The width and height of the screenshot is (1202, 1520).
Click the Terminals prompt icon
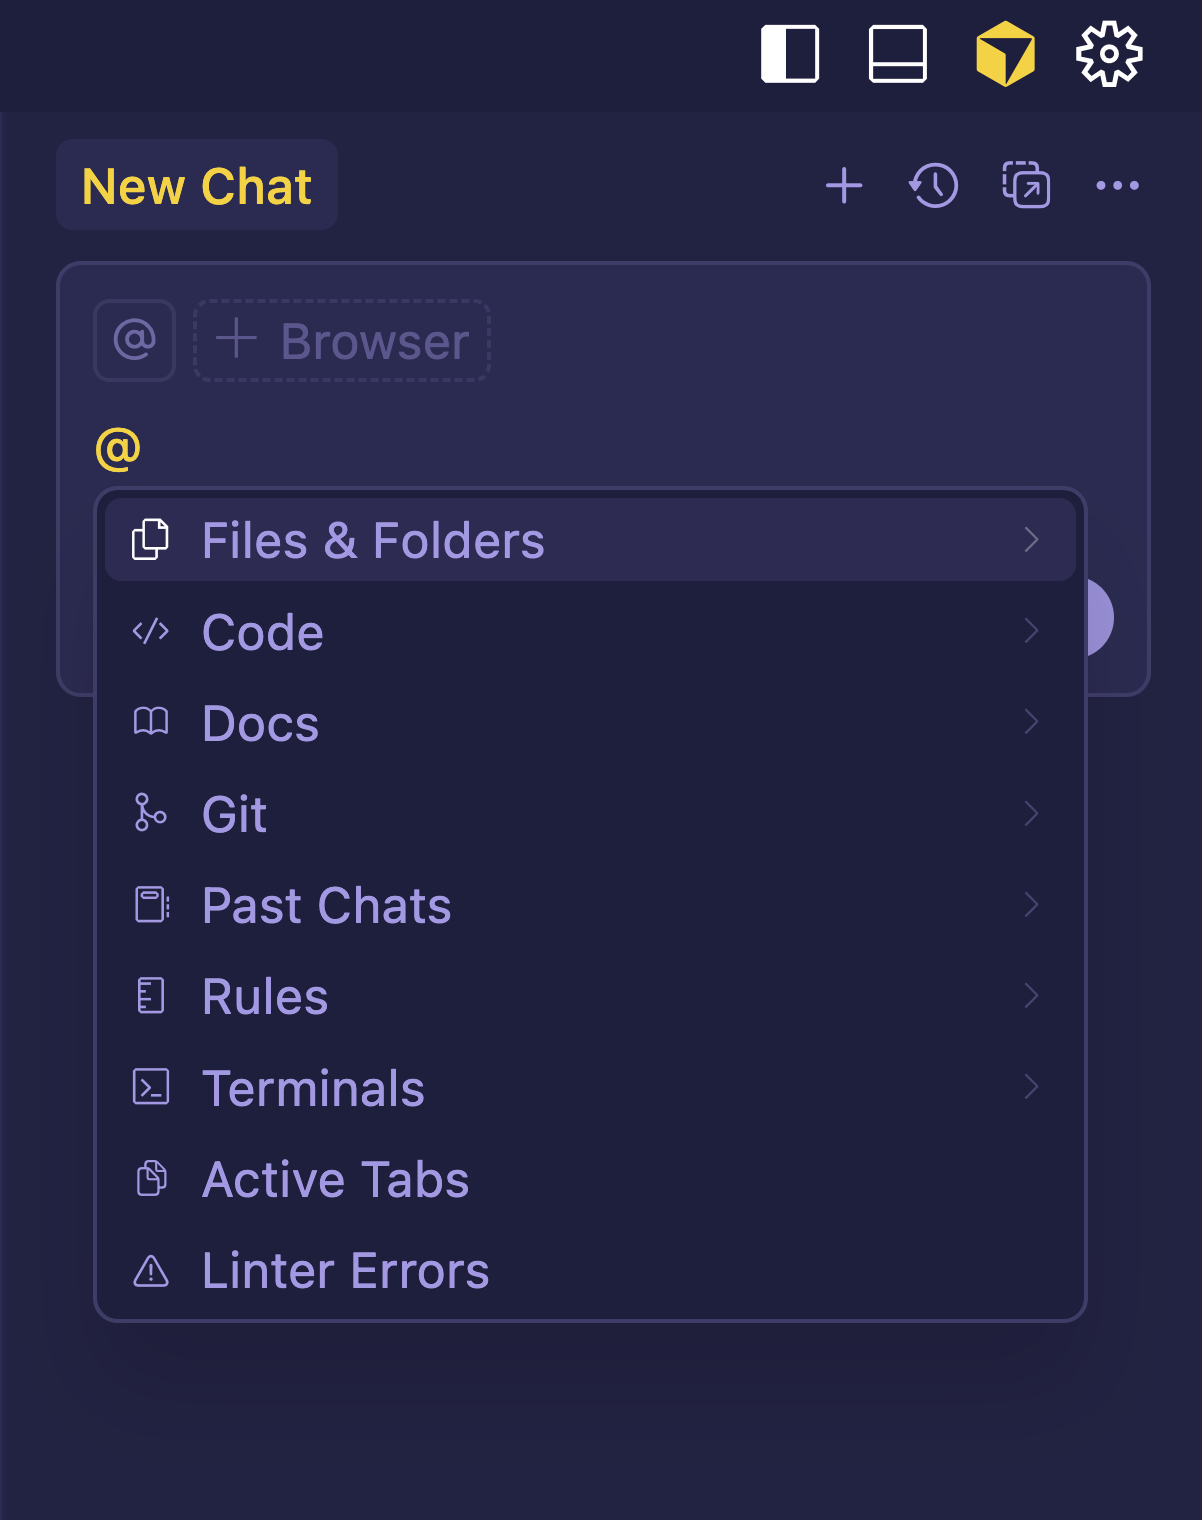pyautogui.click(x=151, y=1087)
